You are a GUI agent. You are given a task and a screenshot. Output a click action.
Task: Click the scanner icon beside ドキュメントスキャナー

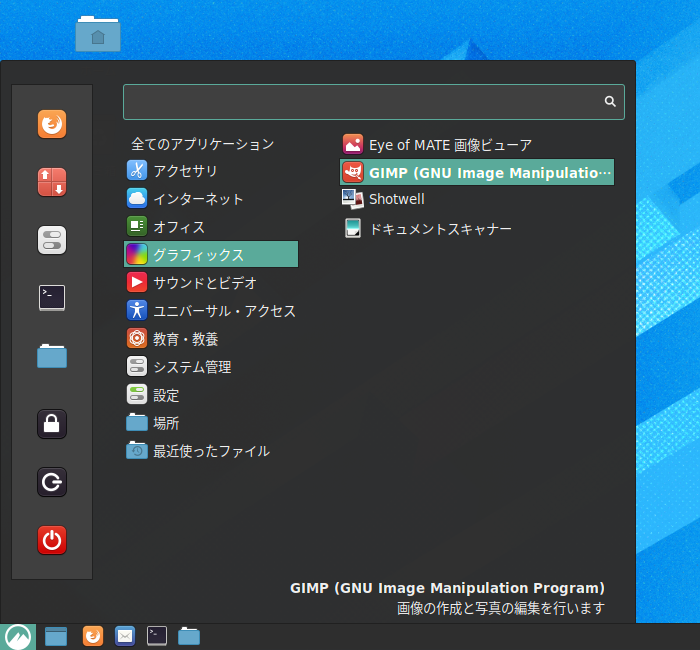(353, 228)
